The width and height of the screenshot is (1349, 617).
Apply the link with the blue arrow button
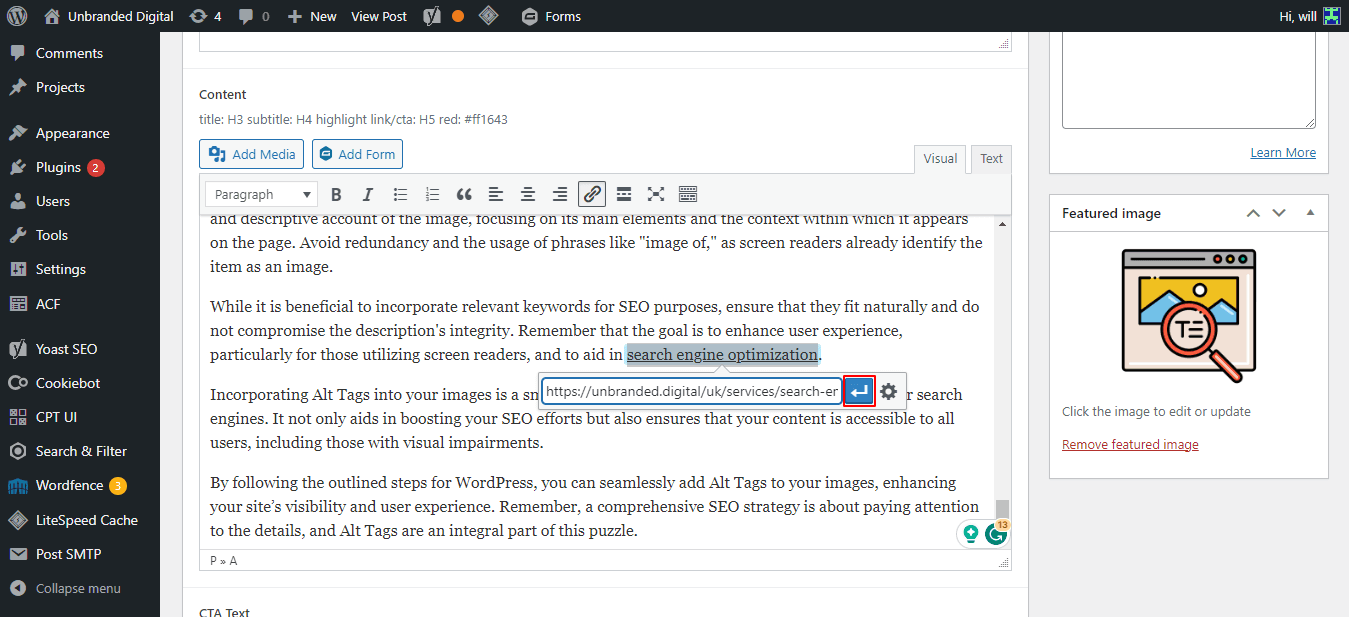859,391
